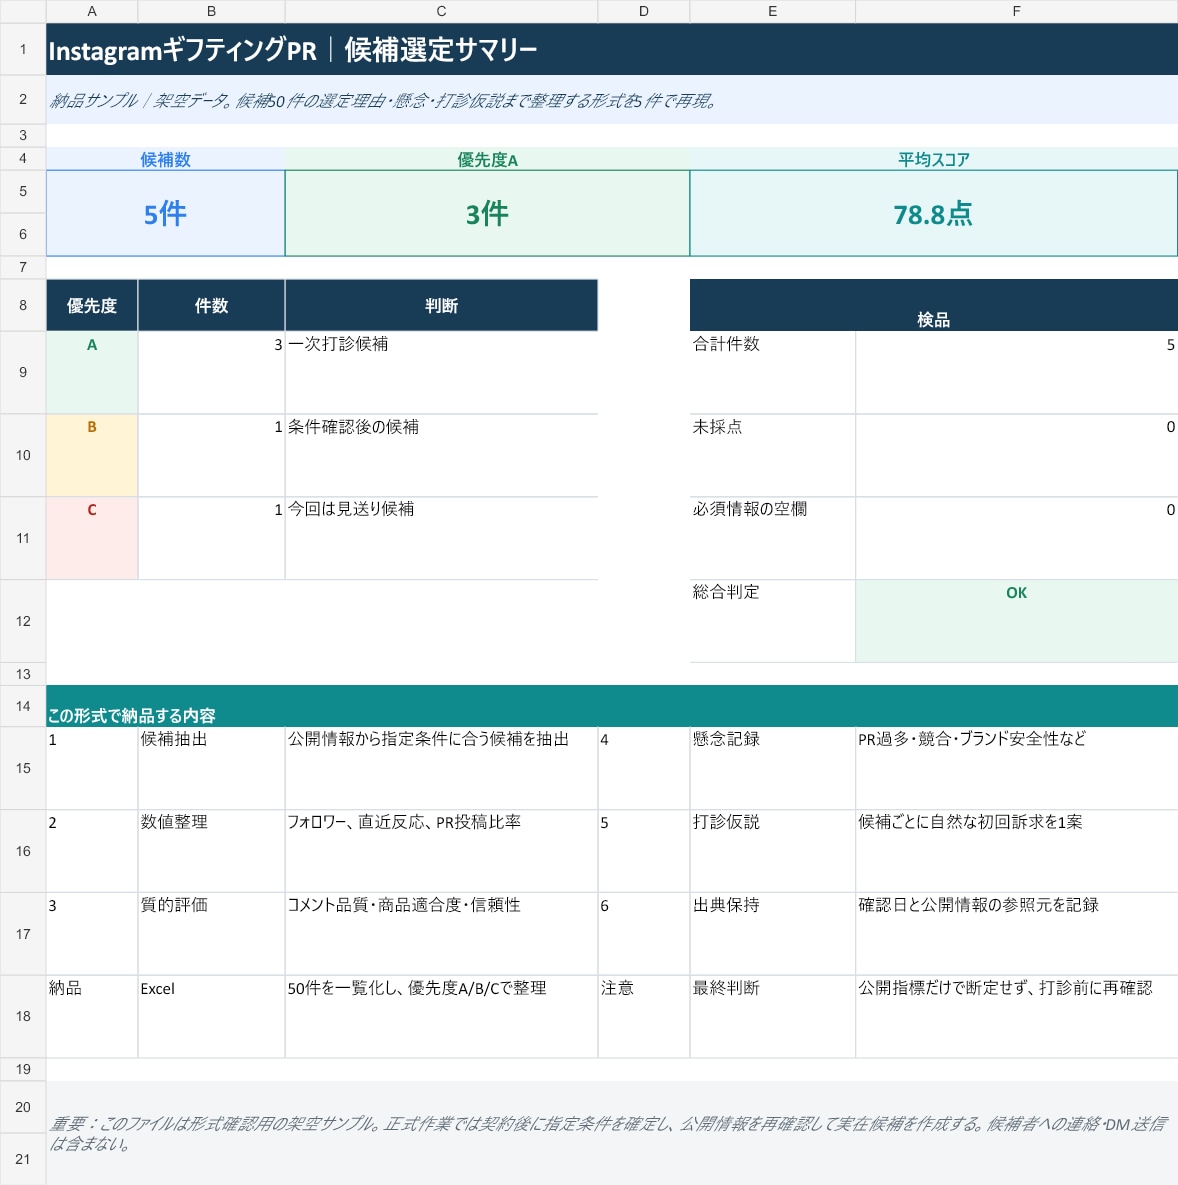Select column B header
This screenshot has height=1185, width=1178.
click(x=211, y=11)
